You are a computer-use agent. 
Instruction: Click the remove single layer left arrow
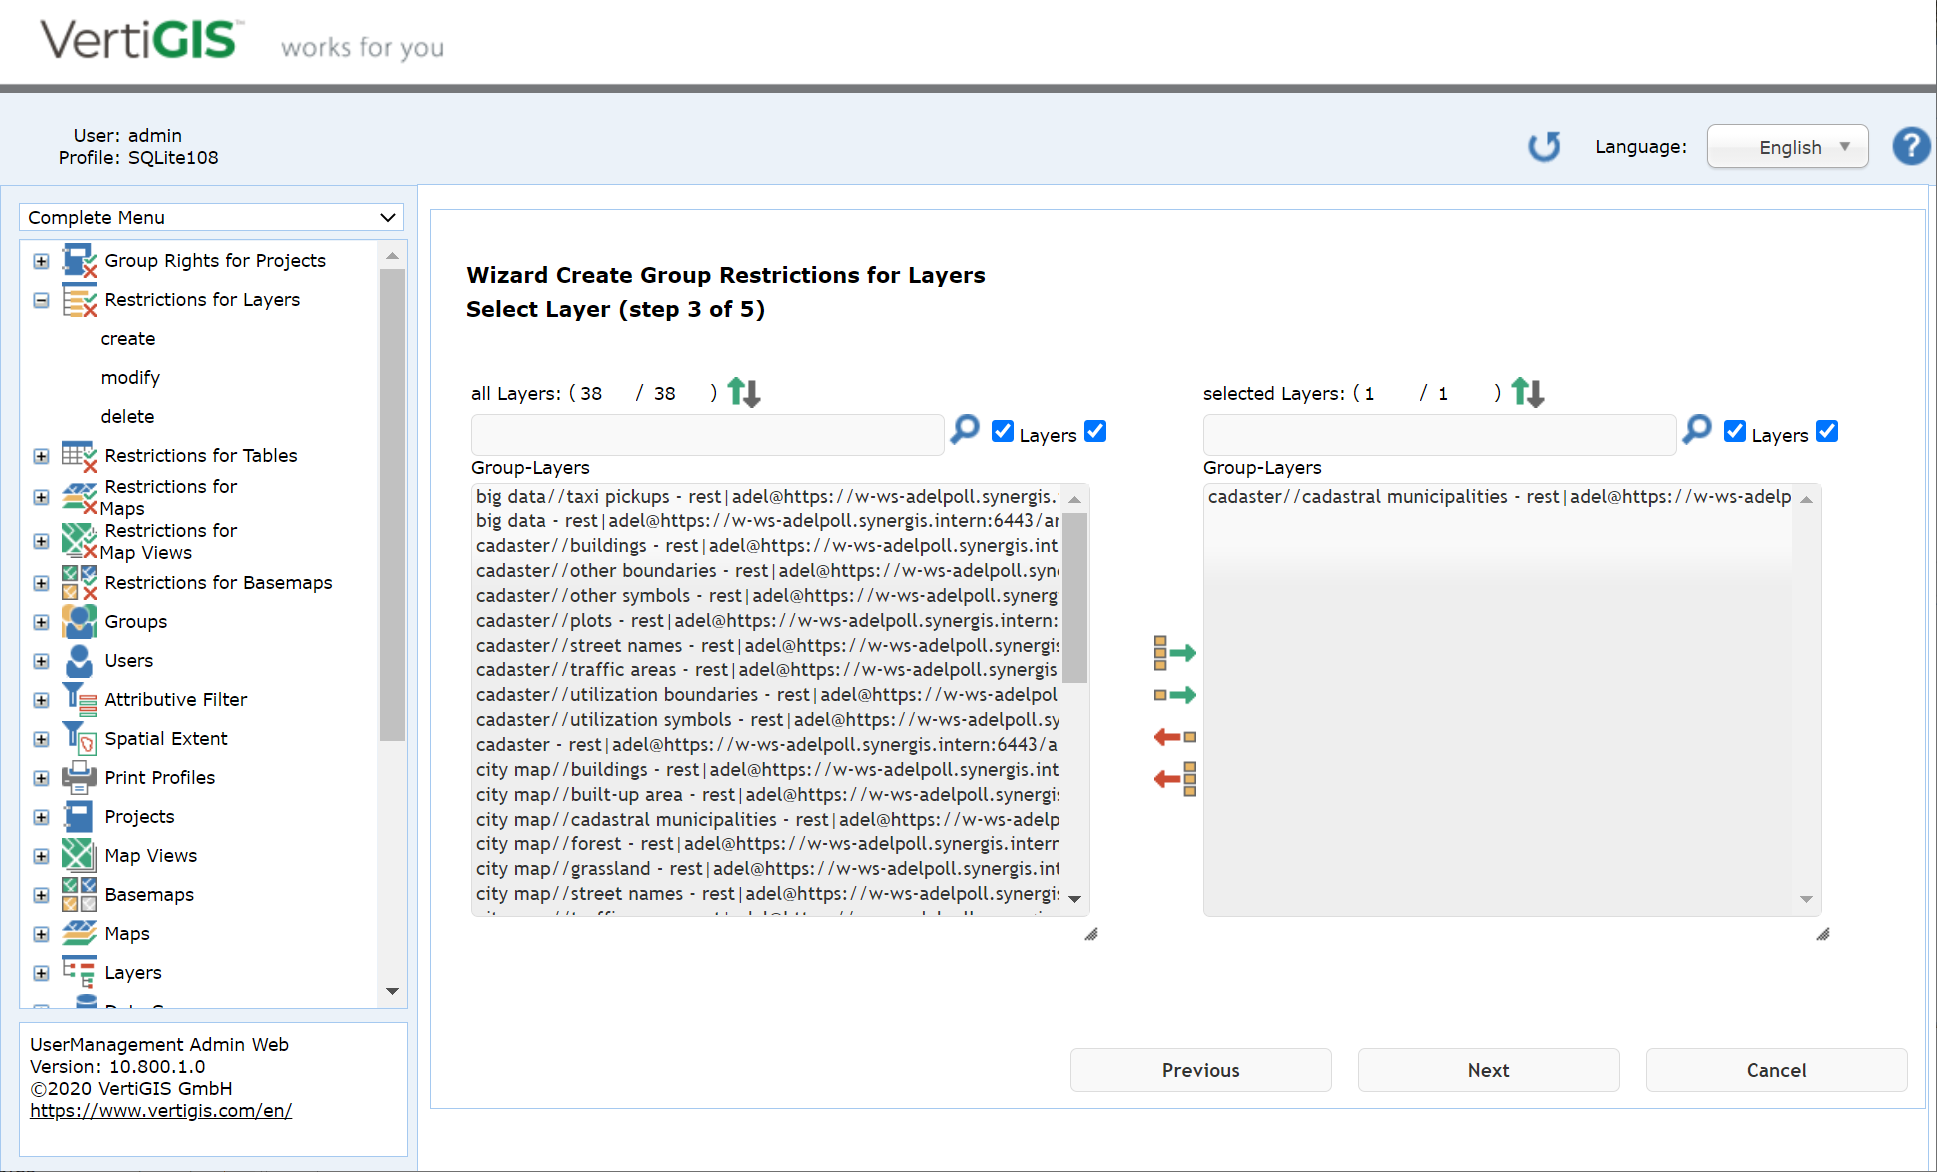tap(1174, 737)
